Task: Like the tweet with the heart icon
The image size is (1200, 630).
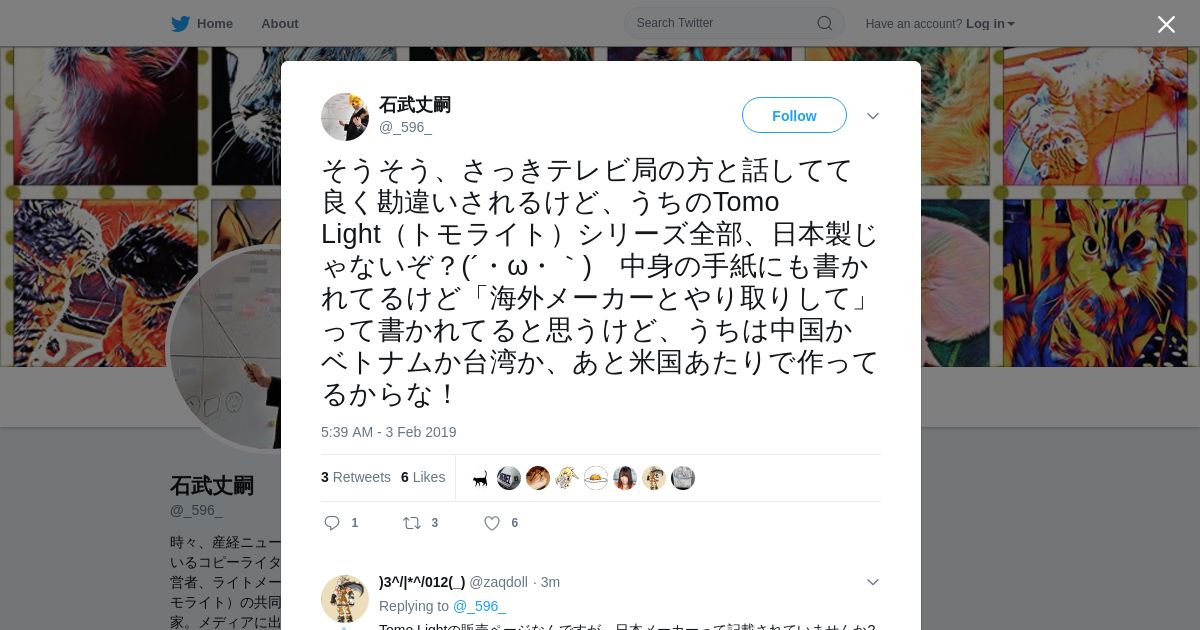Action: [492, 523]
